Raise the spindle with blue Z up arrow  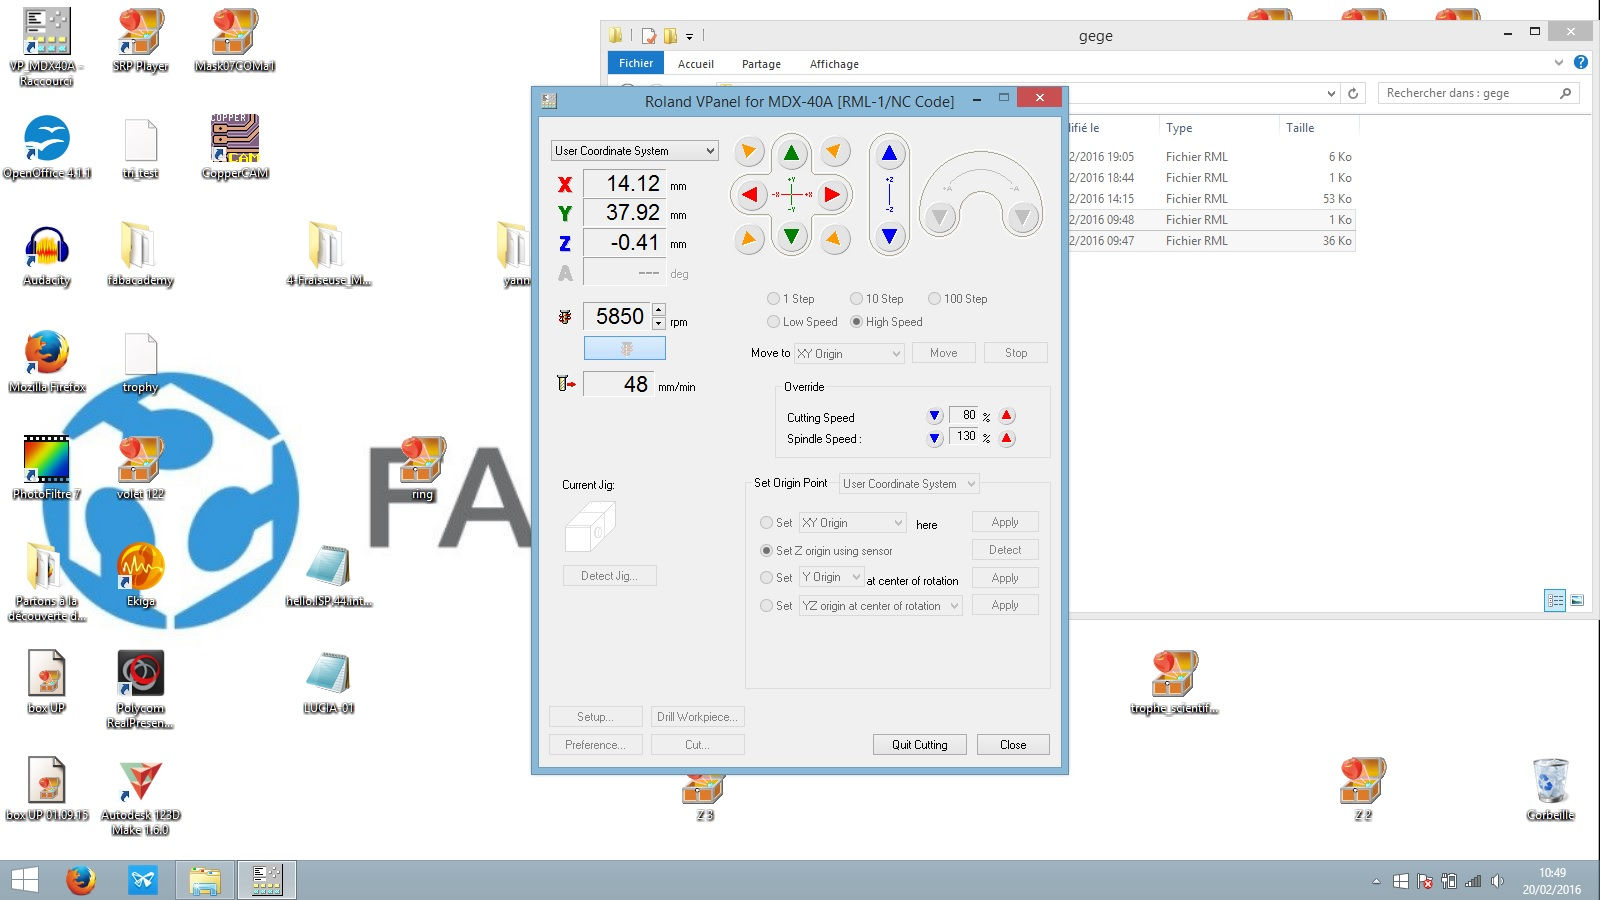889,154
